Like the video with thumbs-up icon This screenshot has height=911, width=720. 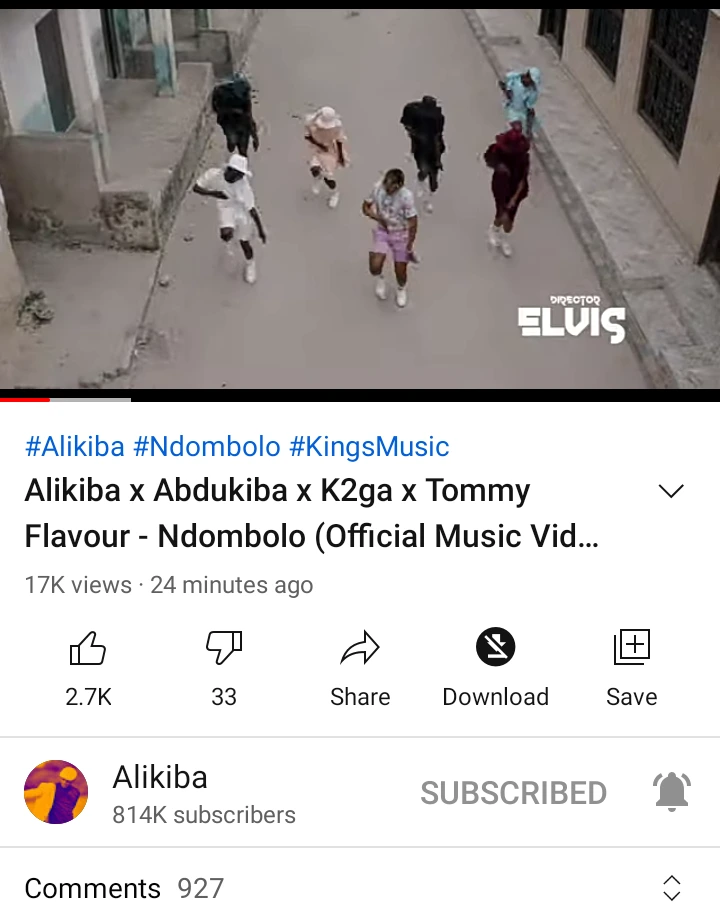[x=88, y=648]
